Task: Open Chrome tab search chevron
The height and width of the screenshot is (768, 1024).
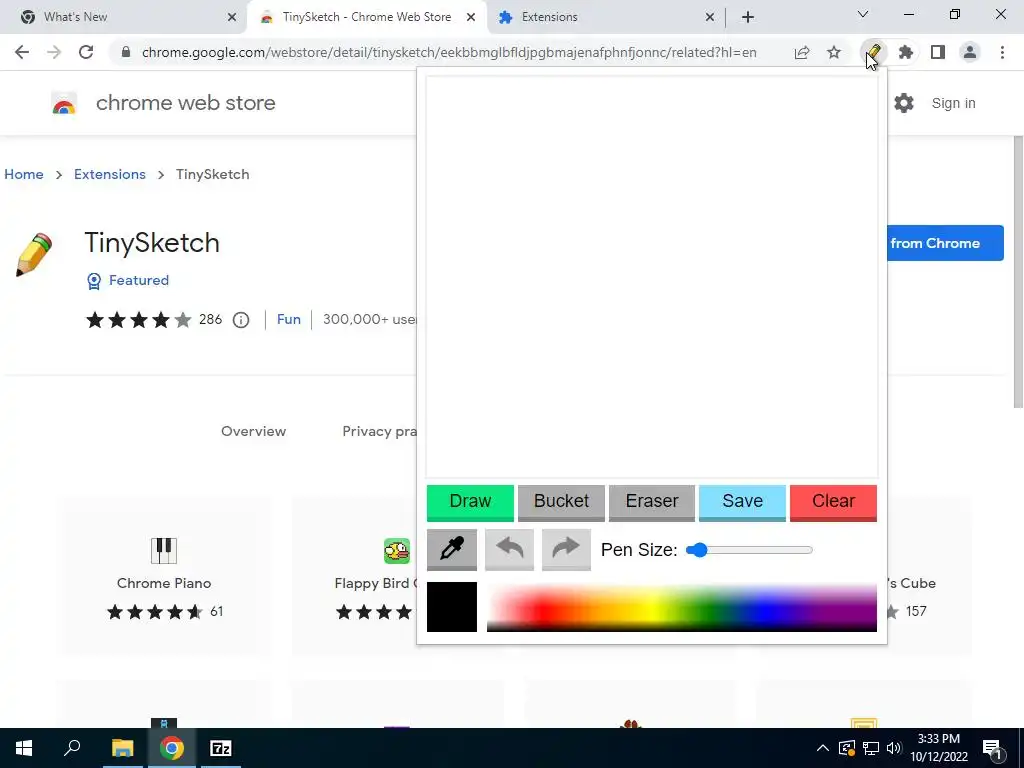Action: point(863,14)
